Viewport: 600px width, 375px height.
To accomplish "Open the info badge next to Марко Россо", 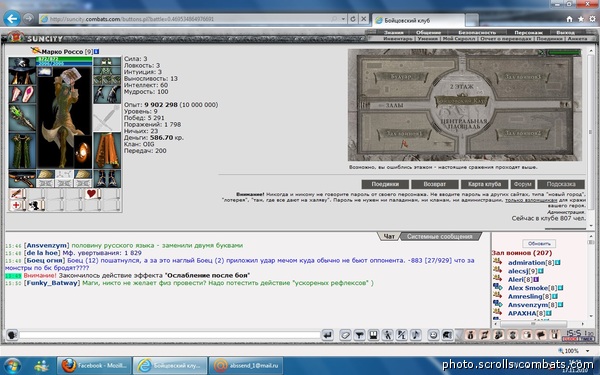I will (97, 51).
